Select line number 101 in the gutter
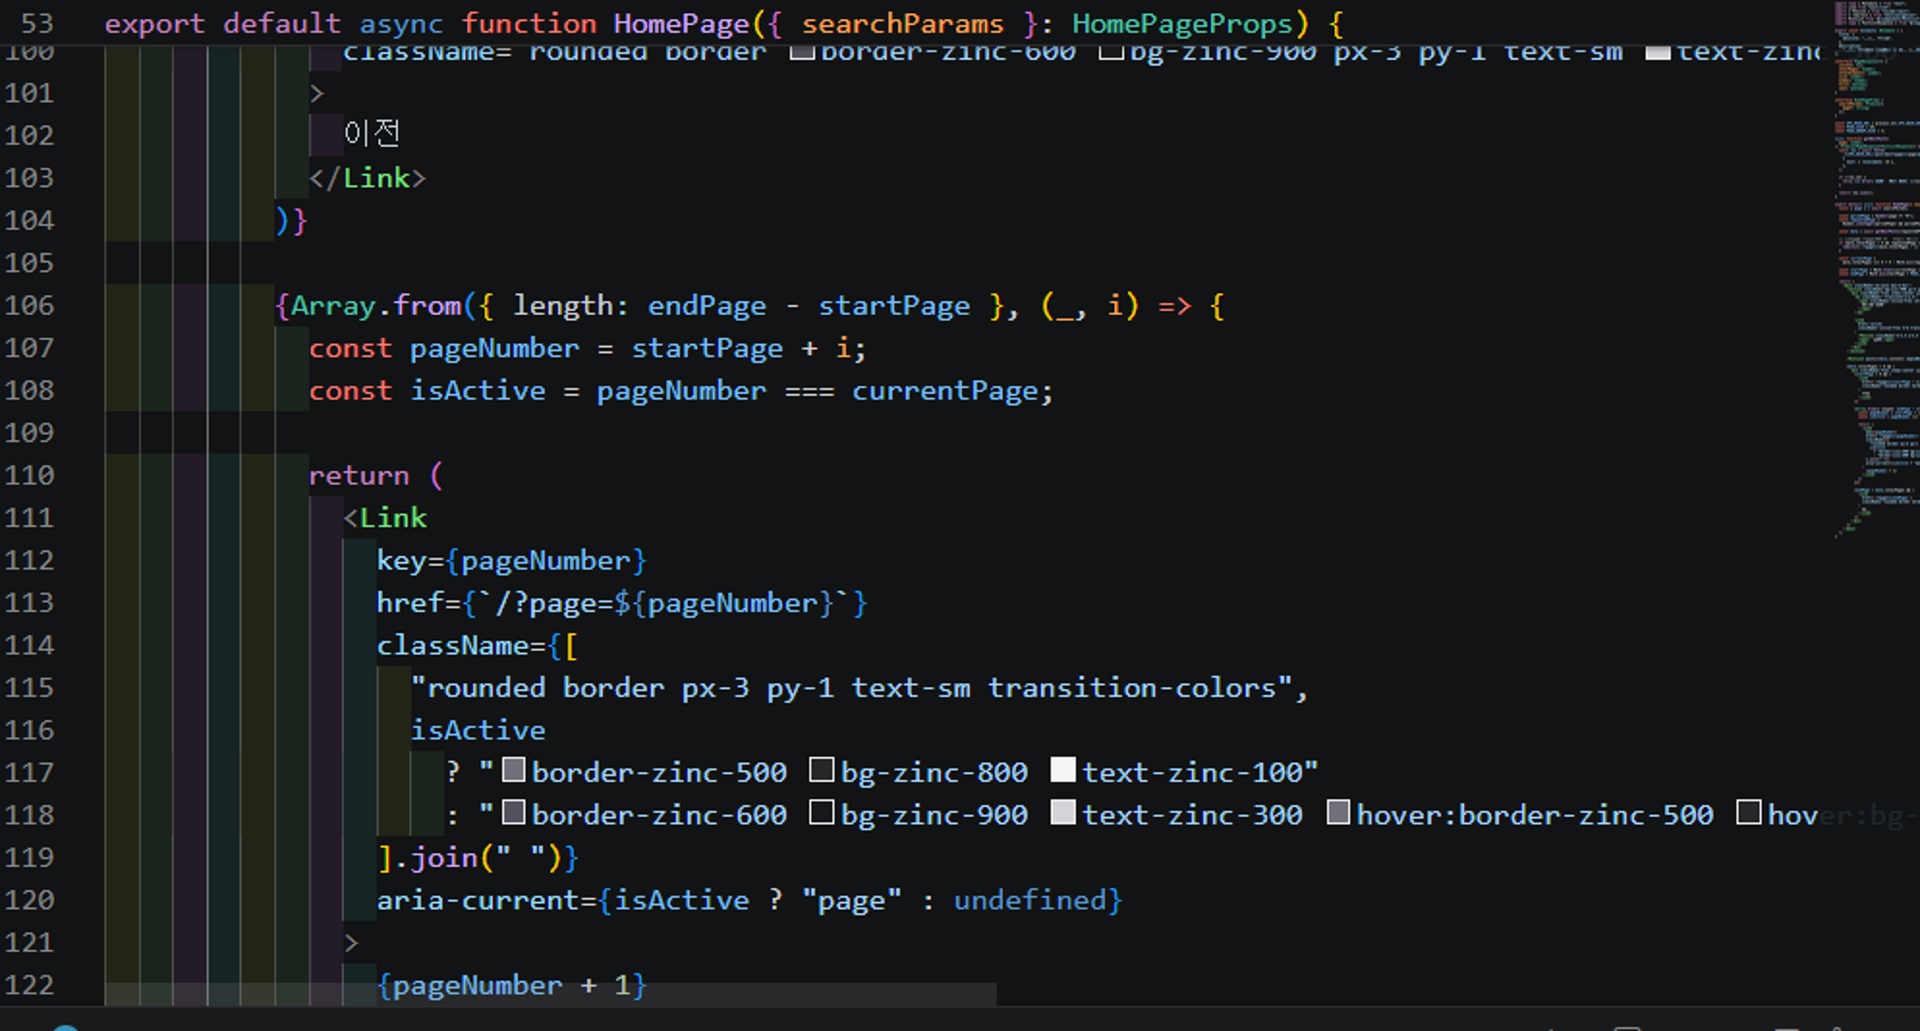The height and width of the screenshot is (1031, 1920). click(29, 93)
